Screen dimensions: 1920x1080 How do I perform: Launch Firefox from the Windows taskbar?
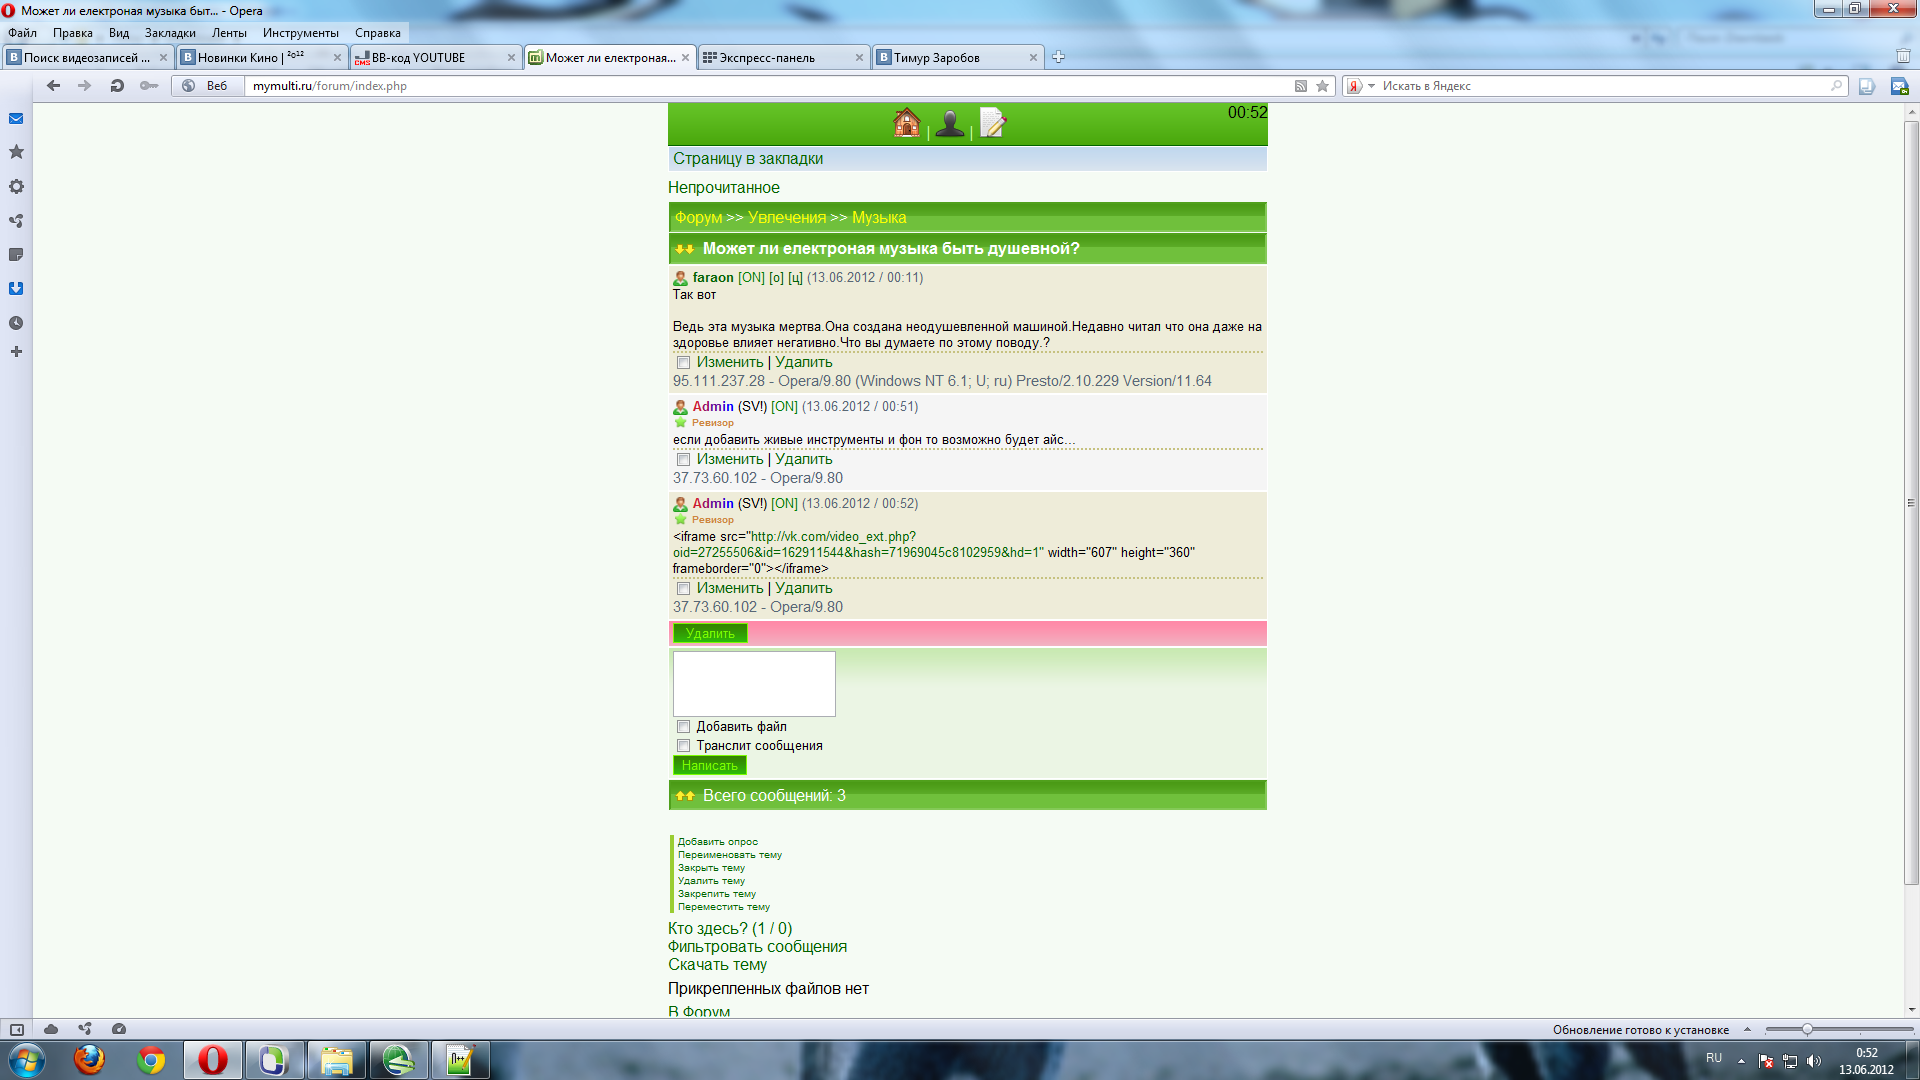(x=89, y=1060)
